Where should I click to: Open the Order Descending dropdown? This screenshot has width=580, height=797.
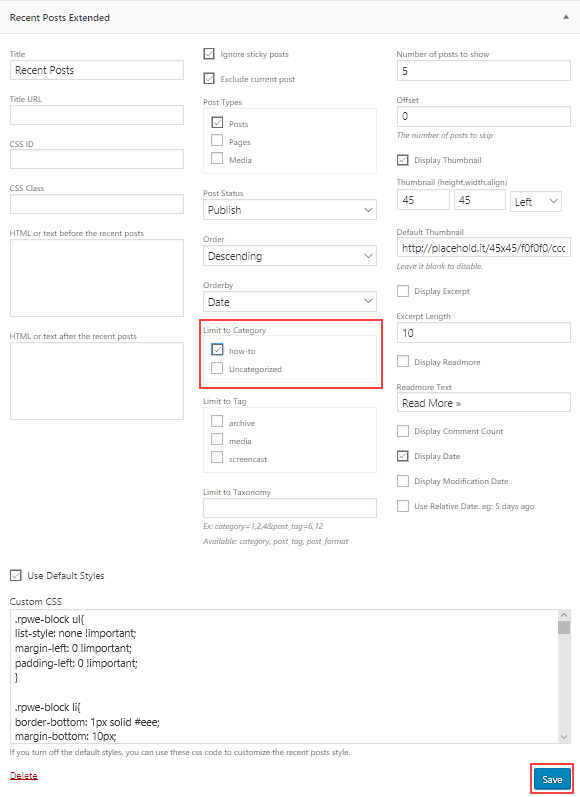point(290,256)
